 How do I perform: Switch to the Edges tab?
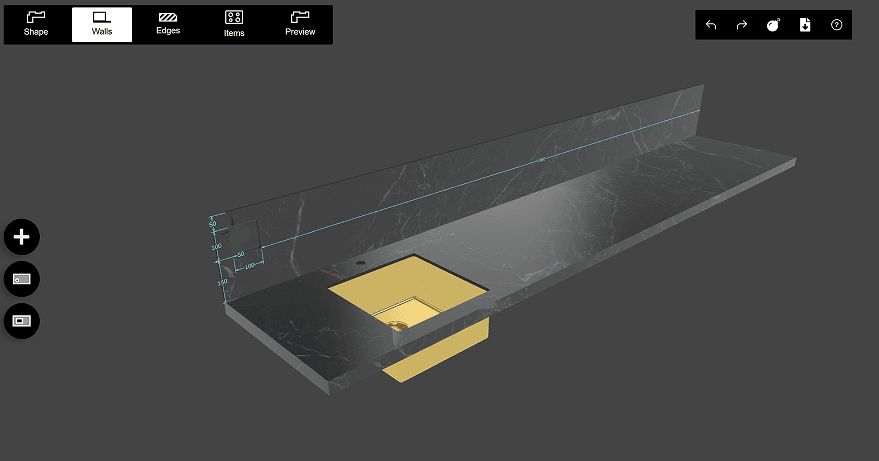[168, 25]
